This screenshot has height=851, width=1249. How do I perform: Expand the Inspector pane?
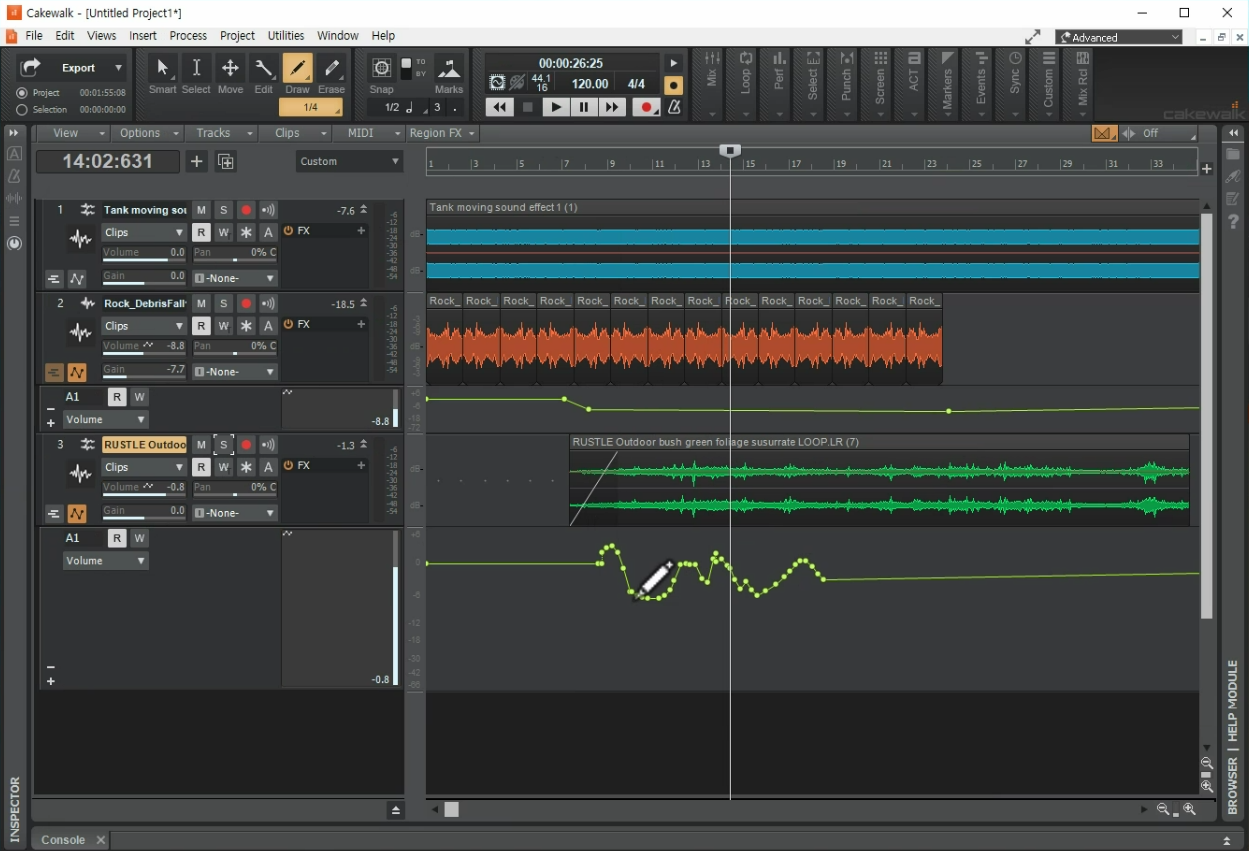tap(14, 132)
